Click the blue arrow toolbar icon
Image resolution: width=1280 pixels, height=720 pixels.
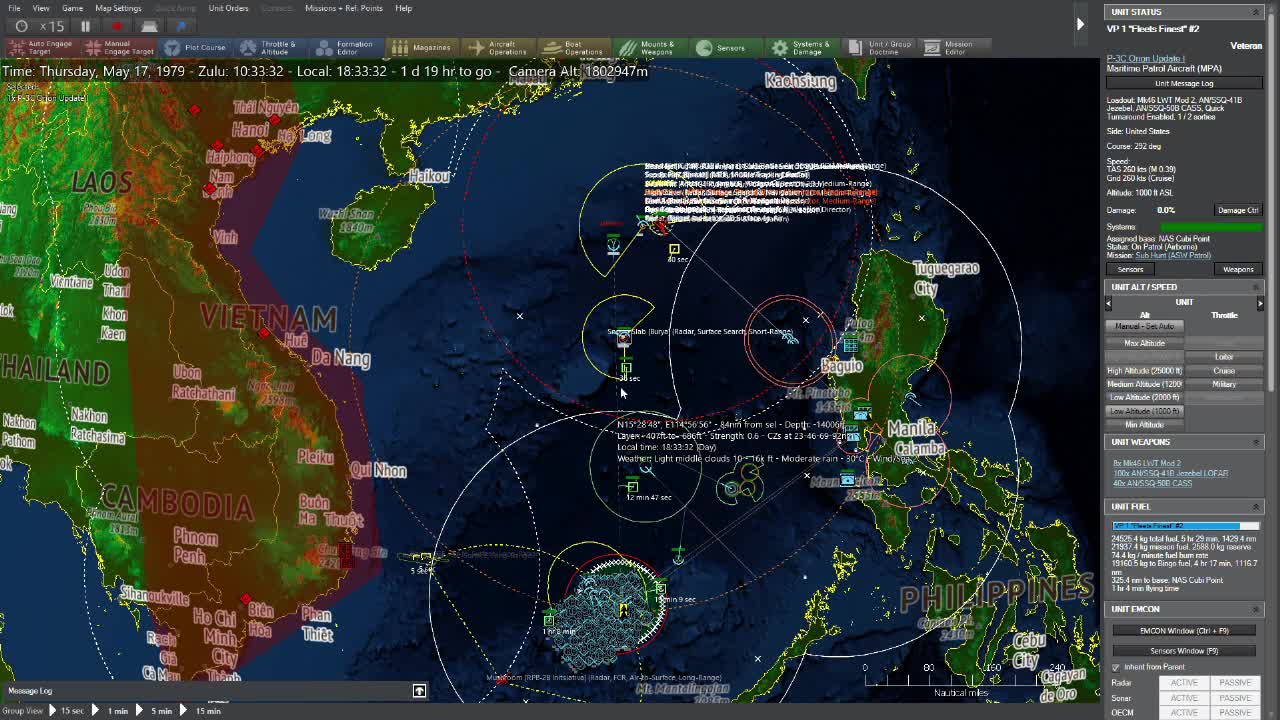click(181, 26)
